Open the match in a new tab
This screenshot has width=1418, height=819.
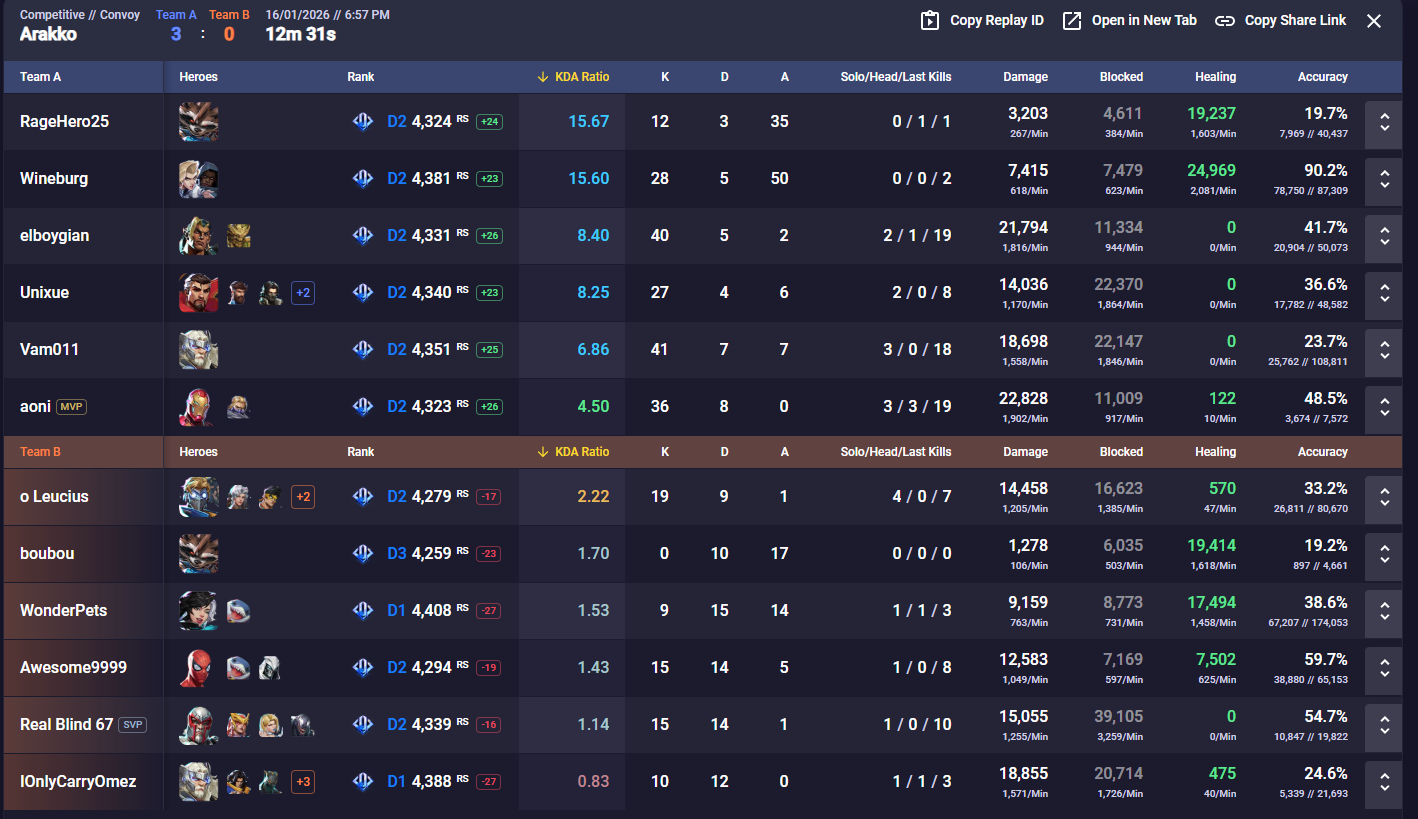1129,20
